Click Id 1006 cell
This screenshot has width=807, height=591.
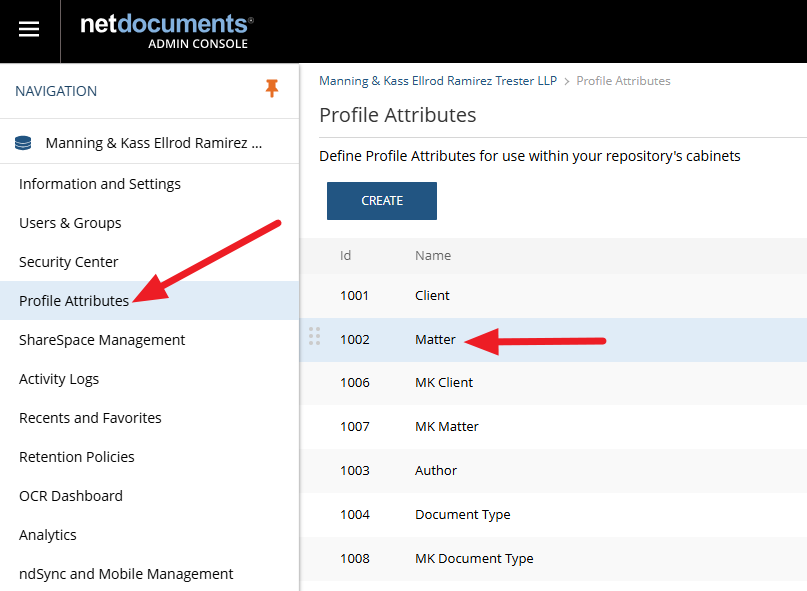(x=355, y=383)
